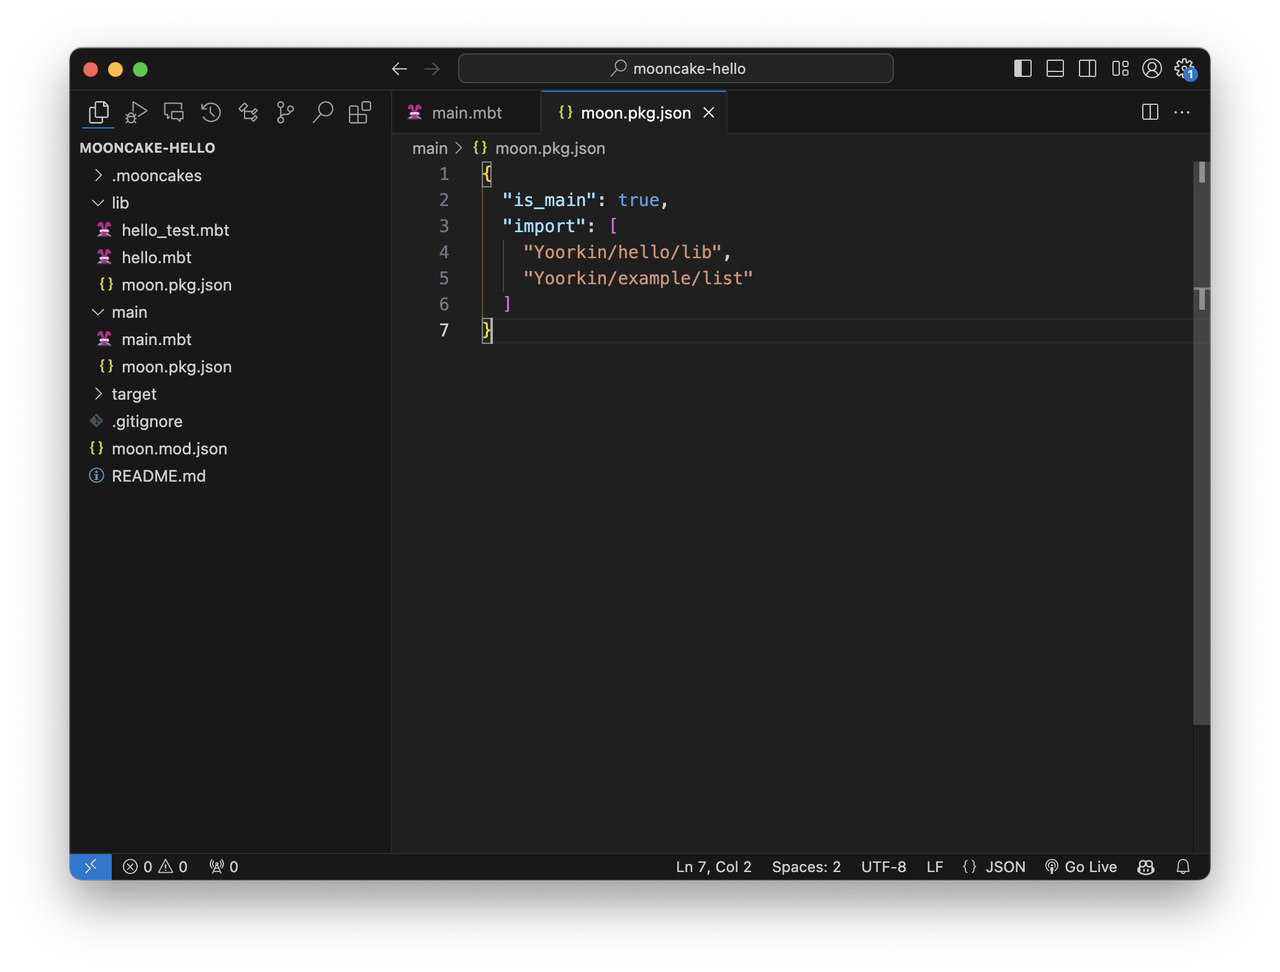Open README.md file
Viewport: 1280px width, 972px height.
click(x=230, y=476)
